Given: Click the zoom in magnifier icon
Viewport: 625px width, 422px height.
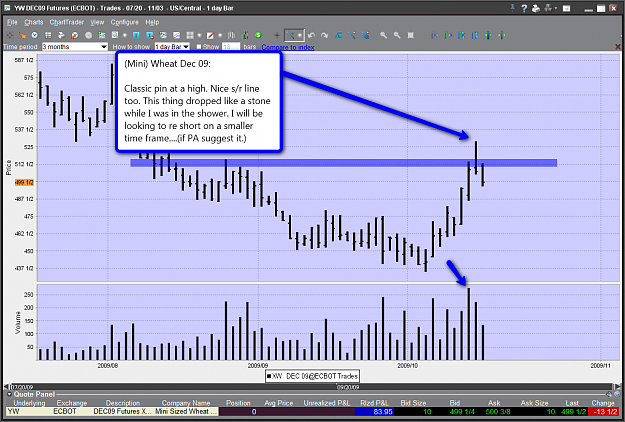Looking at the screenshot, I should pos(383,35).
